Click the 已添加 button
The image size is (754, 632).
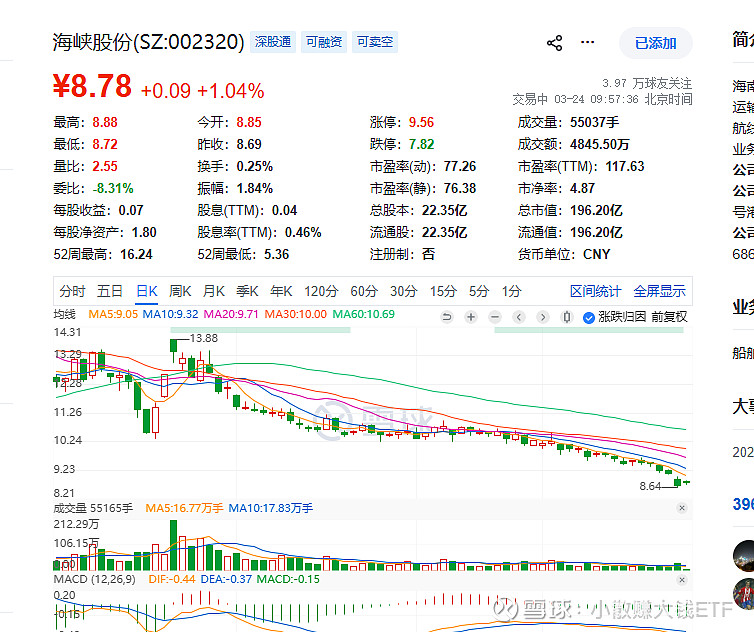coord(655,43)
